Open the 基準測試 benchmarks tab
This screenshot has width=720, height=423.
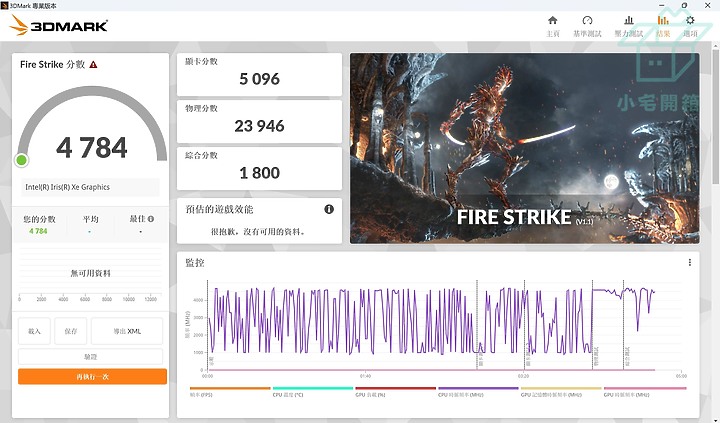(x=587, y=26)
